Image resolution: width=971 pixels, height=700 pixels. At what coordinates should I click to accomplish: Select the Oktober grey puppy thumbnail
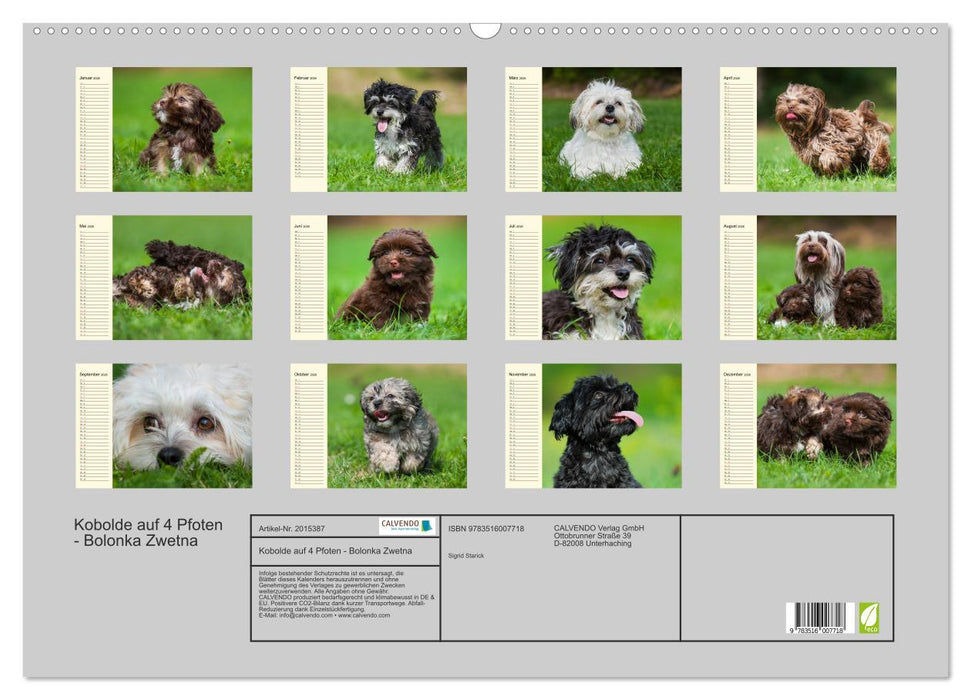(397, 425)
